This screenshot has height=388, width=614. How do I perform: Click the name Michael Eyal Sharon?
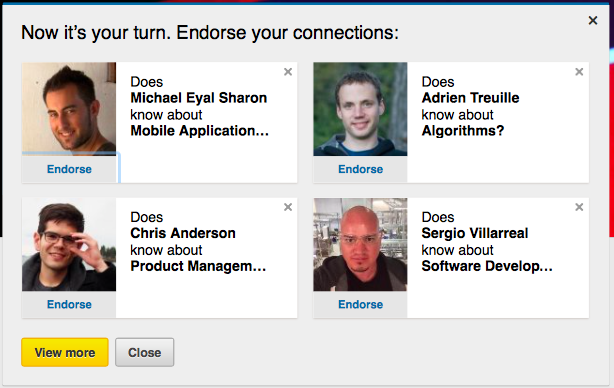pyautogui.click(x=199, y=98)
